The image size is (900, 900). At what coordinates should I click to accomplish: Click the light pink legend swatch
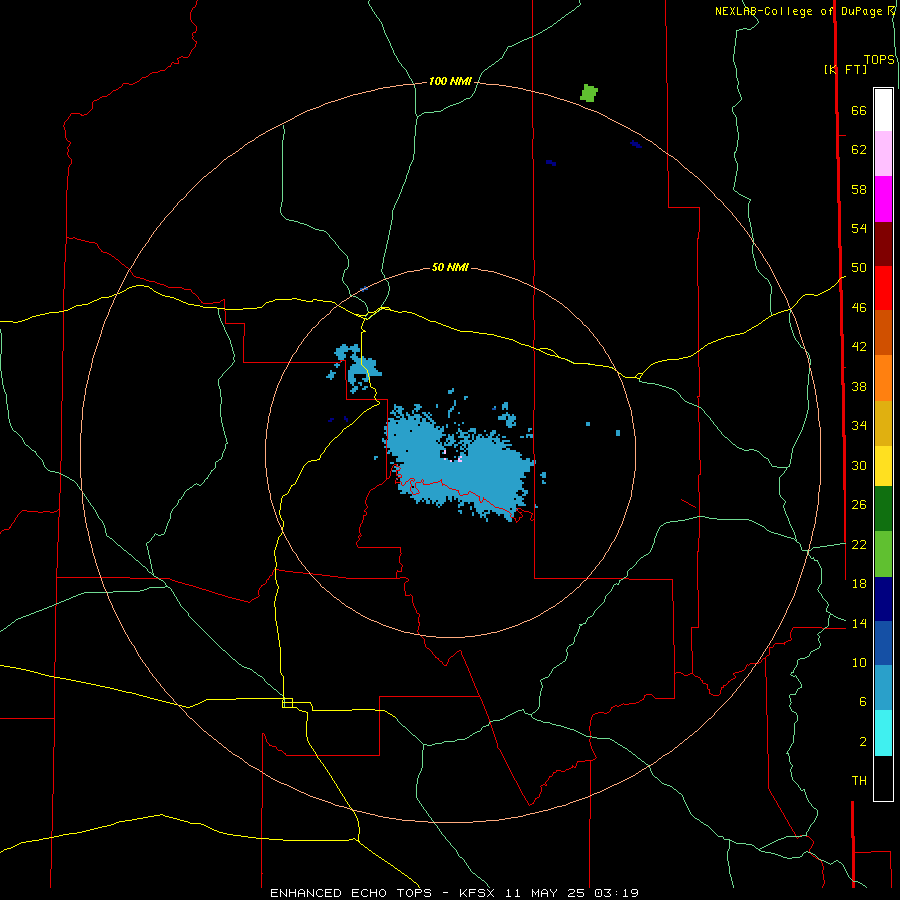[883, 153]
